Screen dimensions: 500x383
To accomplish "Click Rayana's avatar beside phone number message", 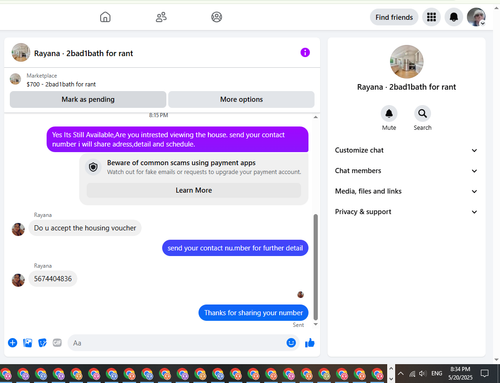I will 18,280.
